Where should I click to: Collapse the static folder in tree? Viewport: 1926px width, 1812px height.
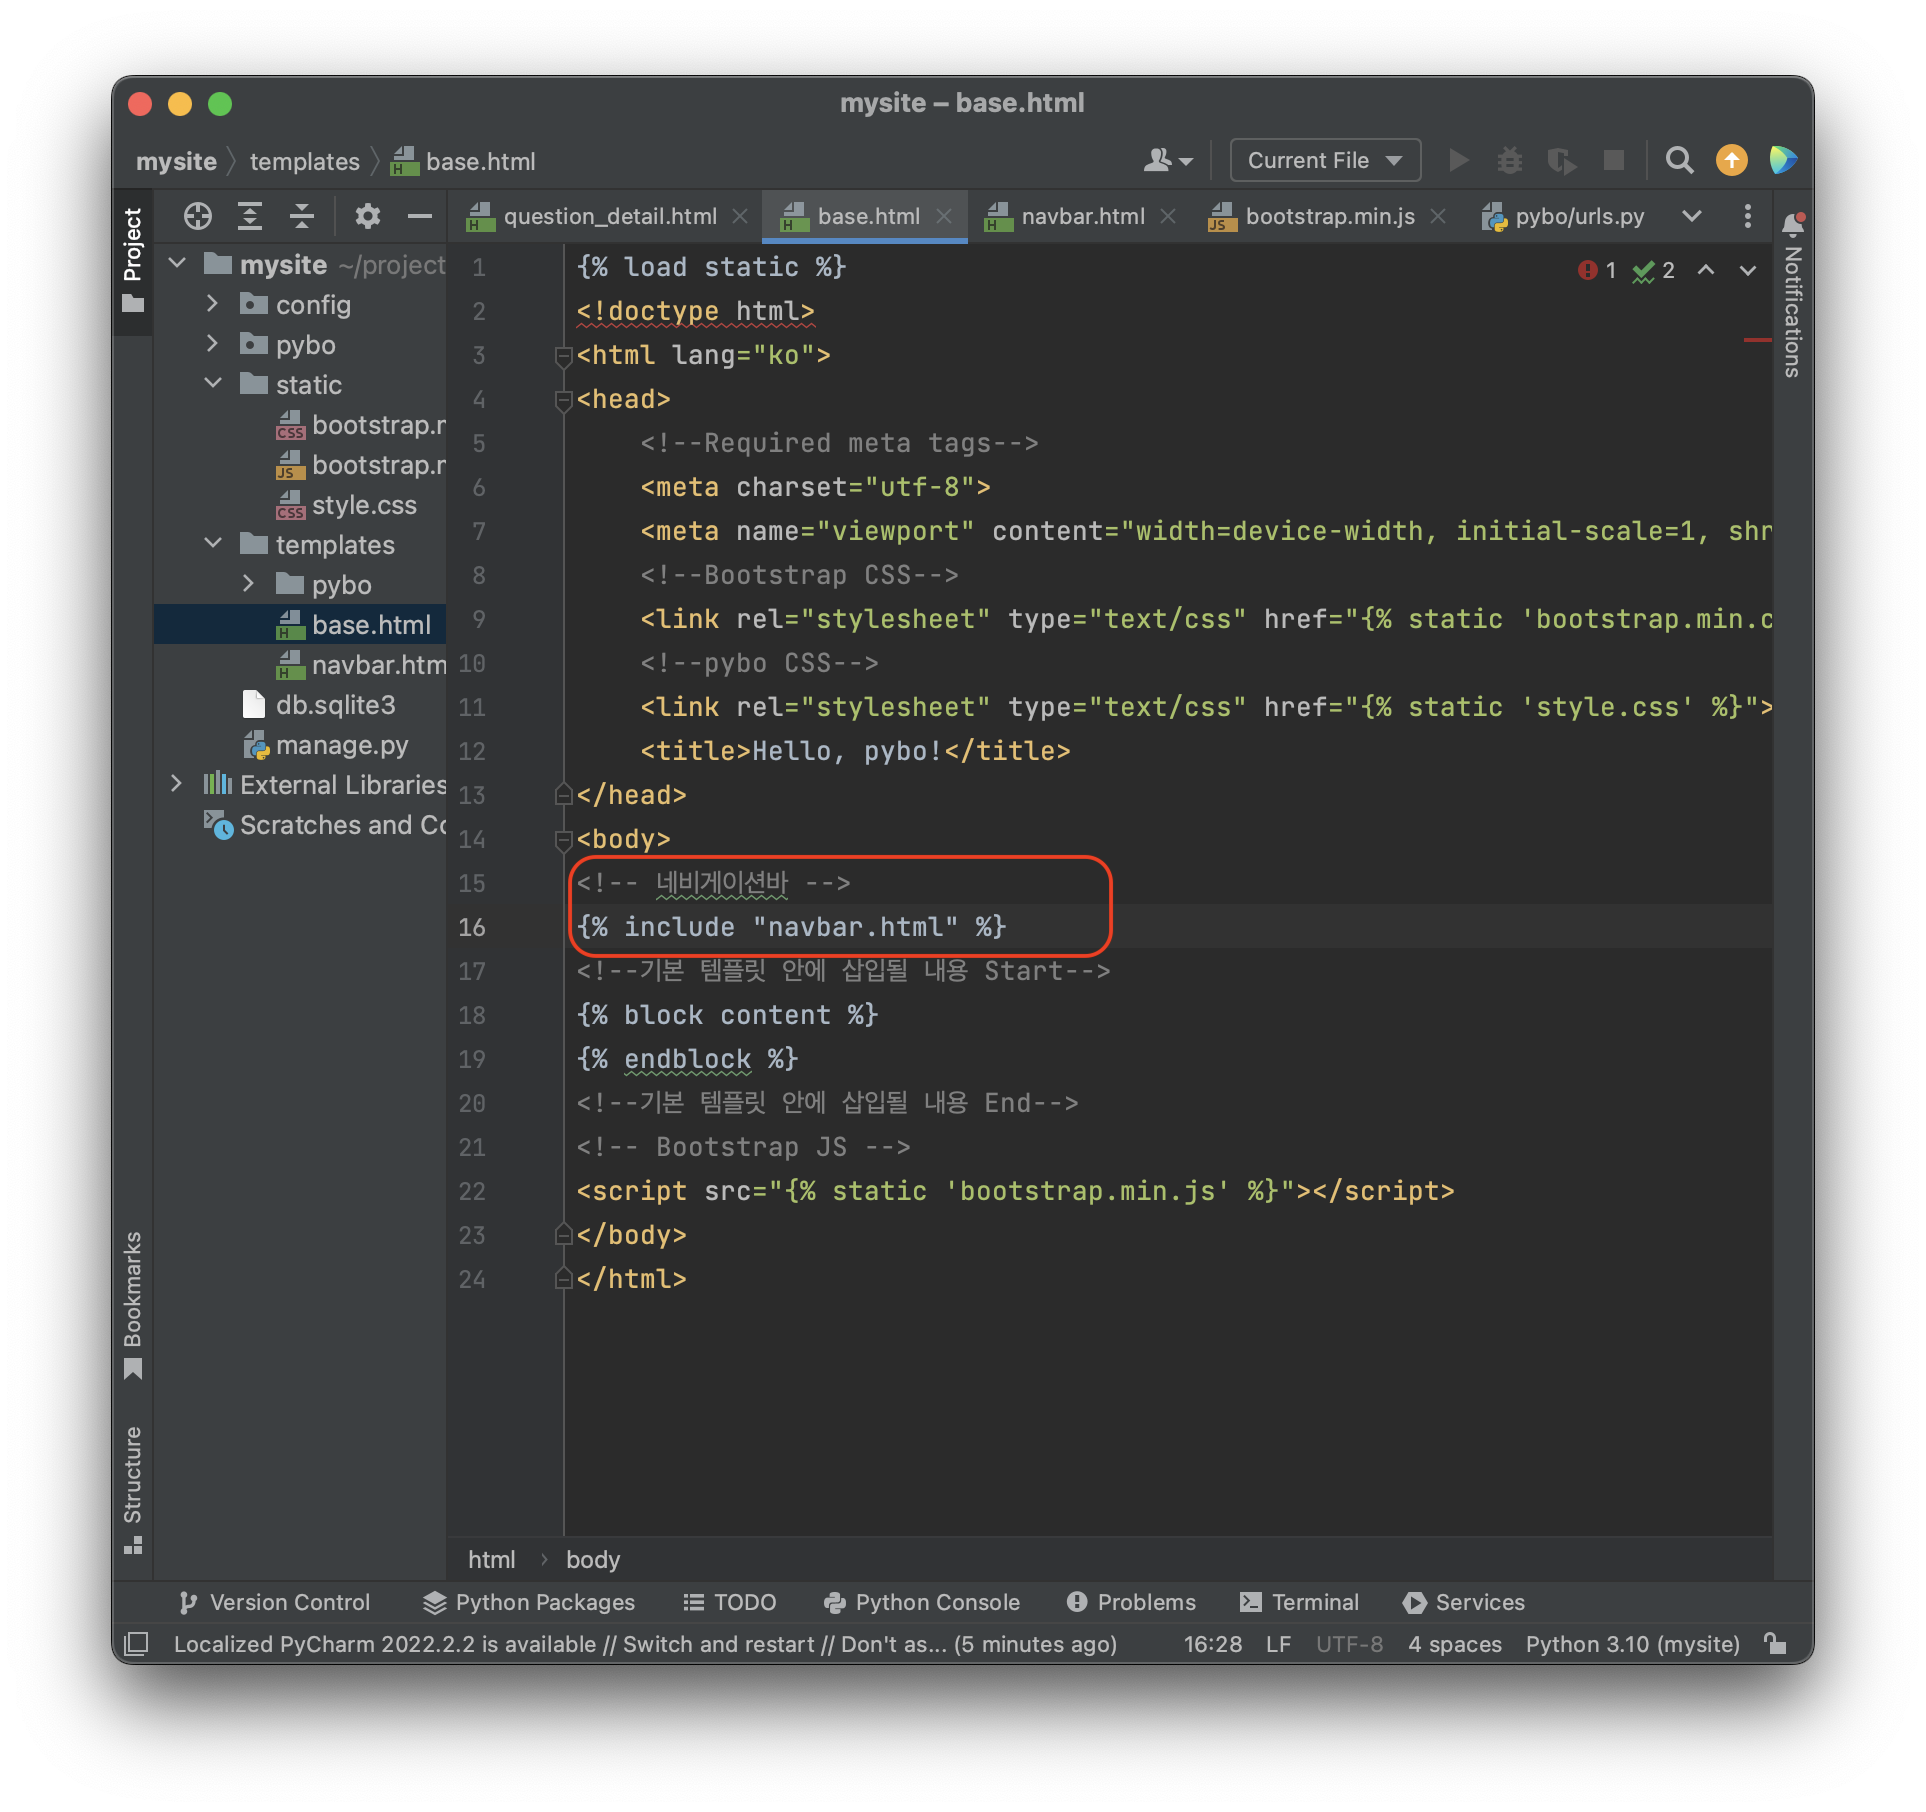tap(213, 384)
